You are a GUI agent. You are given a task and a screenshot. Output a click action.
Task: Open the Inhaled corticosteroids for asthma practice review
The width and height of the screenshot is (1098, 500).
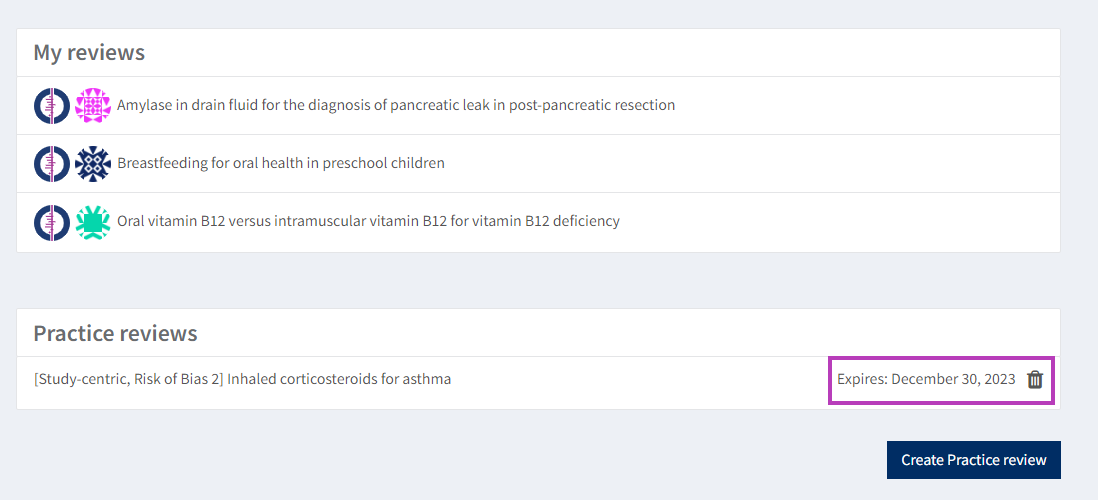pos(242,379)
